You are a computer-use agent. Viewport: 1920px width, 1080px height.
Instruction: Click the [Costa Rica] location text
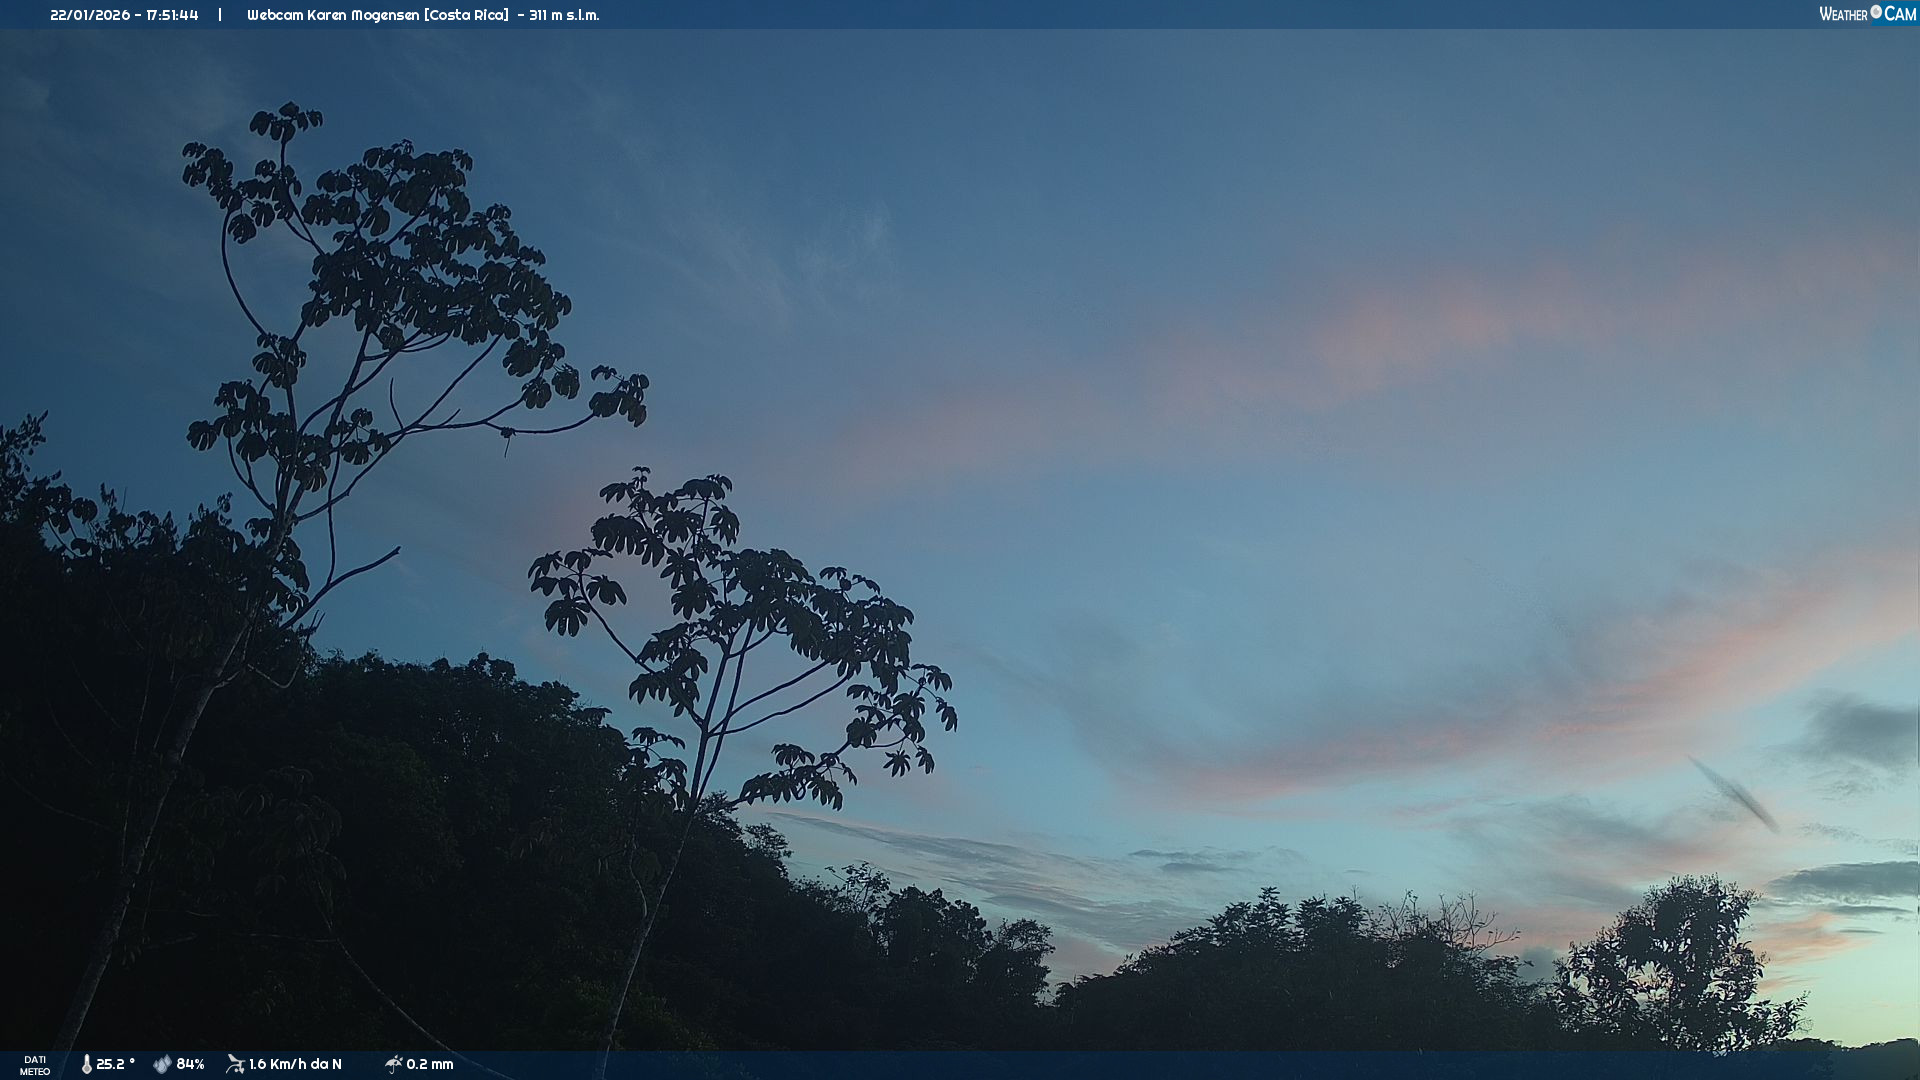466,15
